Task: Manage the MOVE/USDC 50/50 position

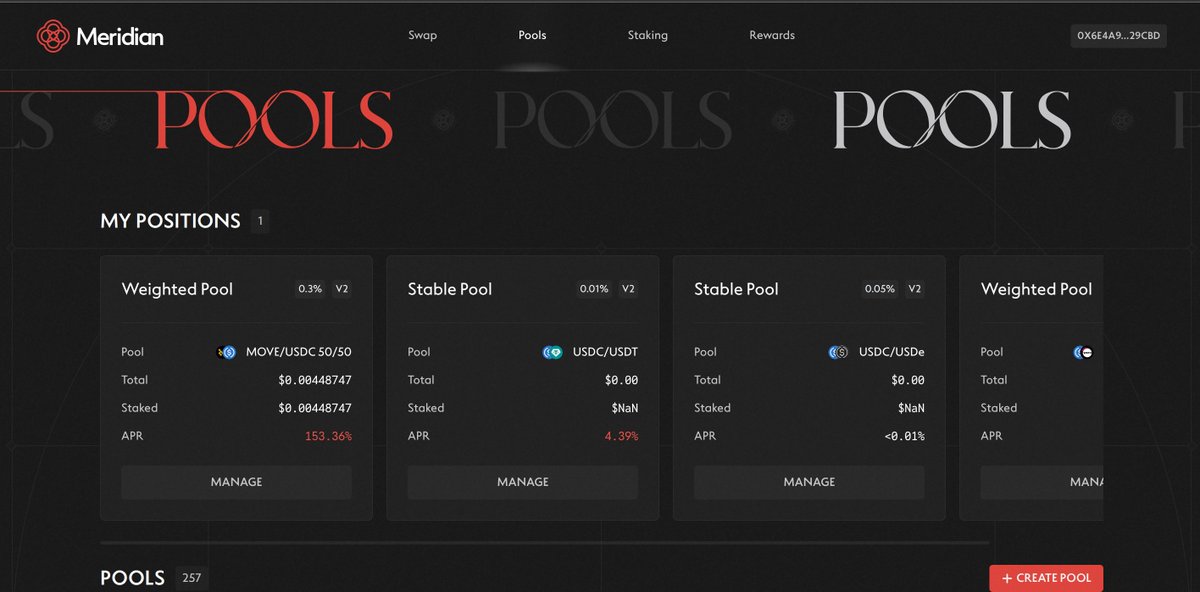Action: tap(236, 482)
